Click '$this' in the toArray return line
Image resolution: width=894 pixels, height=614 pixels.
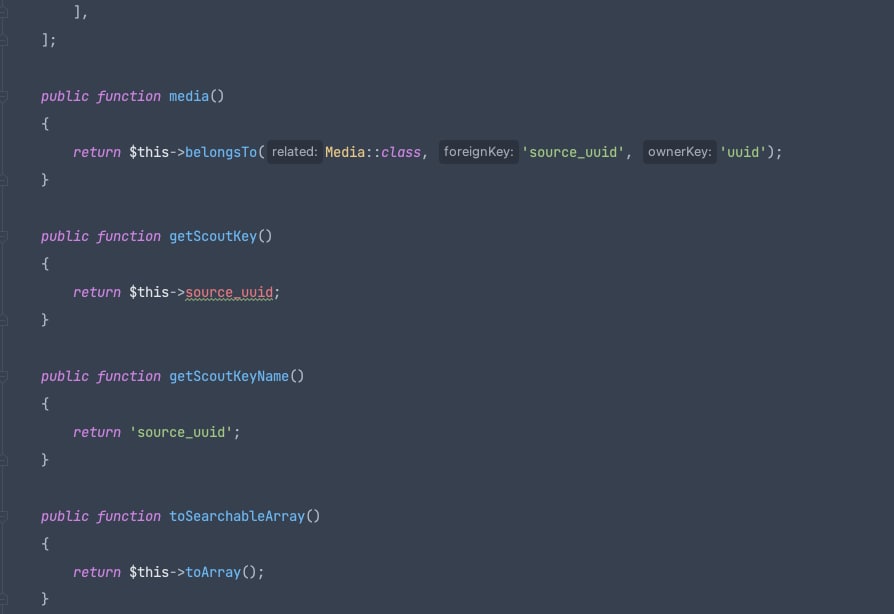coord(149,572)
